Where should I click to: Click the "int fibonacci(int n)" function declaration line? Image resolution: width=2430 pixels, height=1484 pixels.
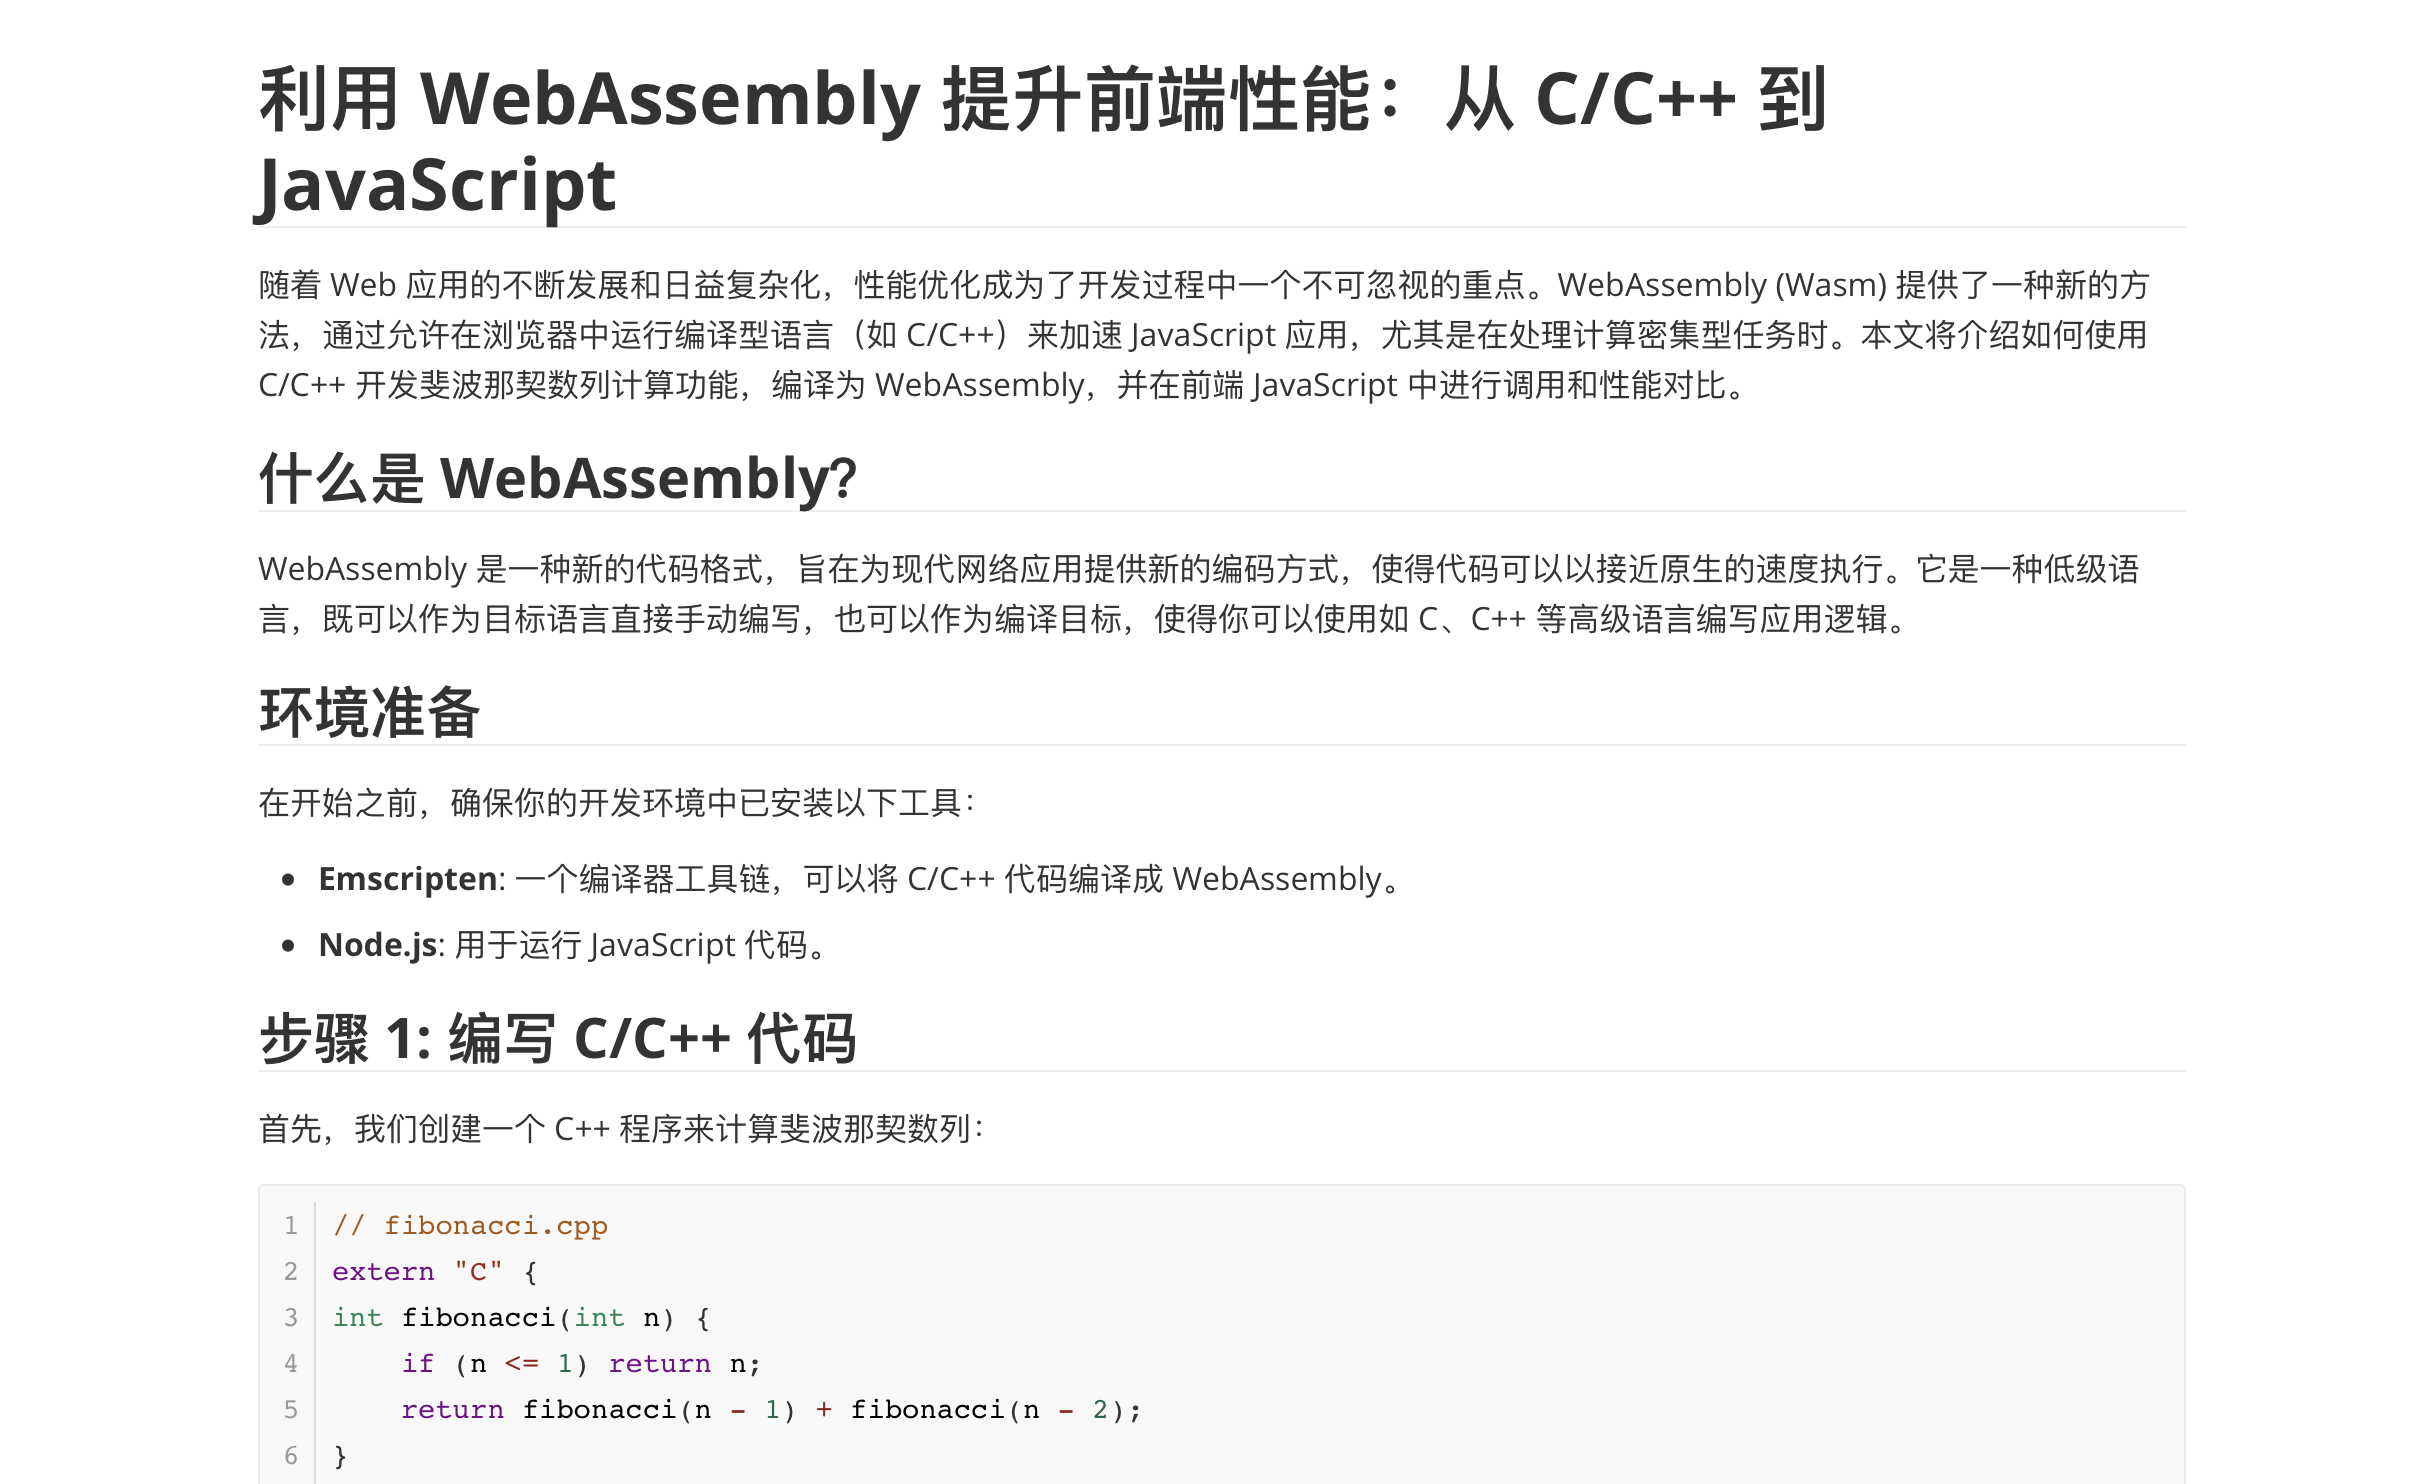coord(520,1318)
